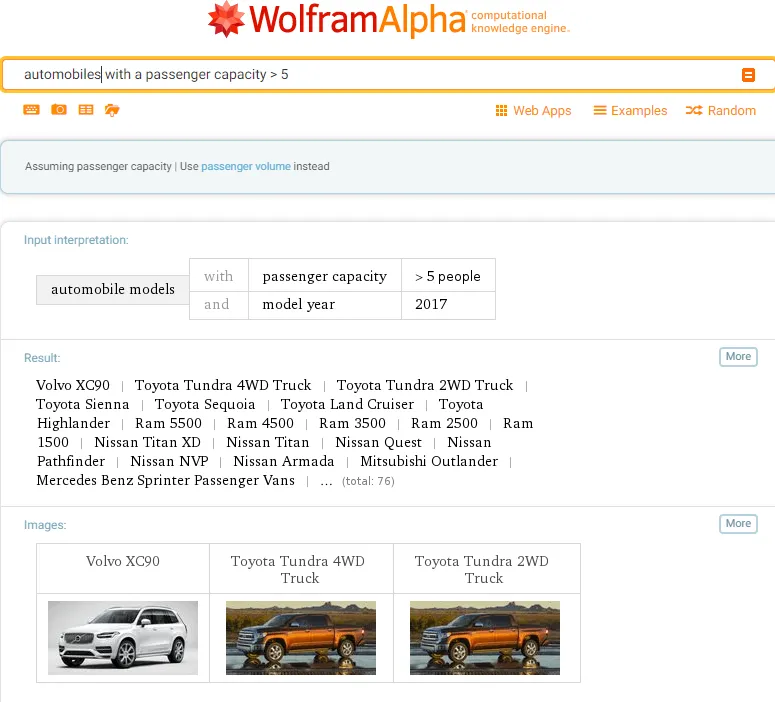Click 'Input interpretation:' heading
The image size is (775, 702).
(x=76, y=240)
